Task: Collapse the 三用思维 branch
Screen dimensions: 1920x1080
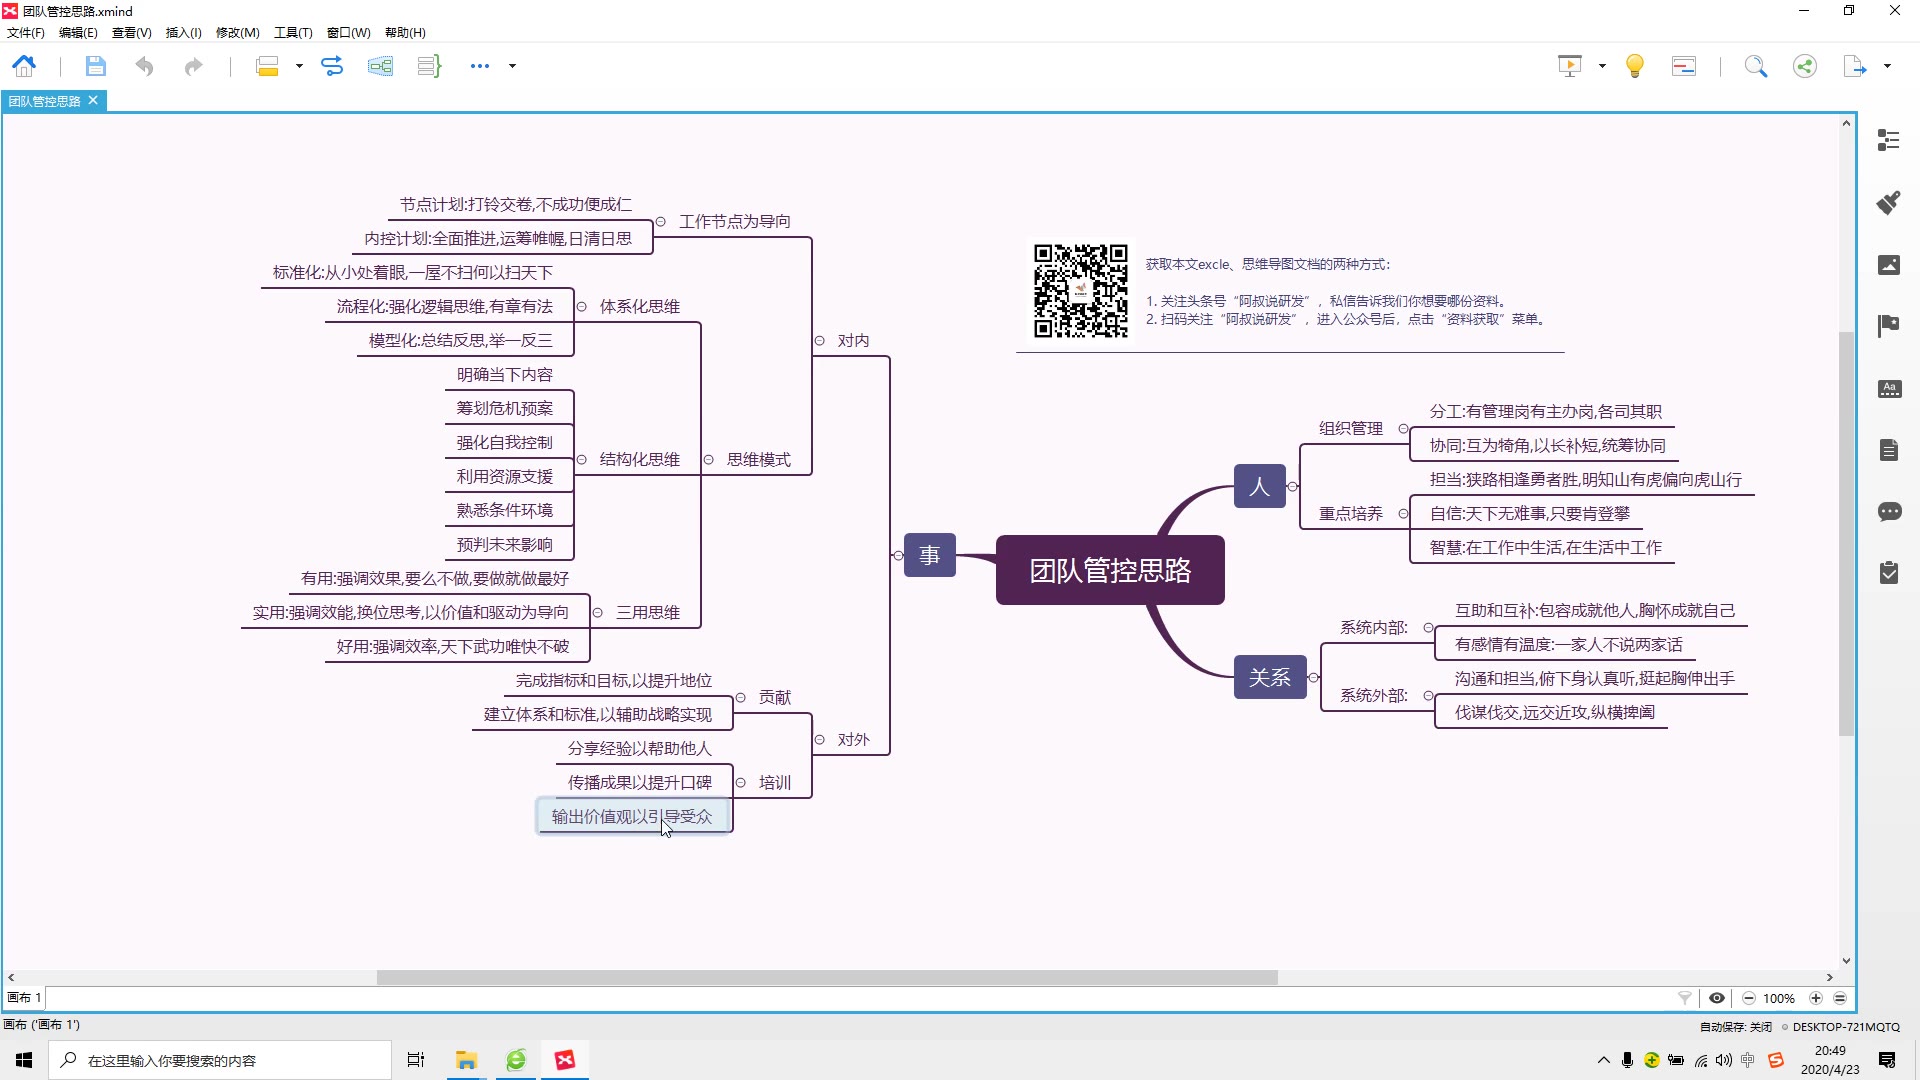Action: click(598, 613)
